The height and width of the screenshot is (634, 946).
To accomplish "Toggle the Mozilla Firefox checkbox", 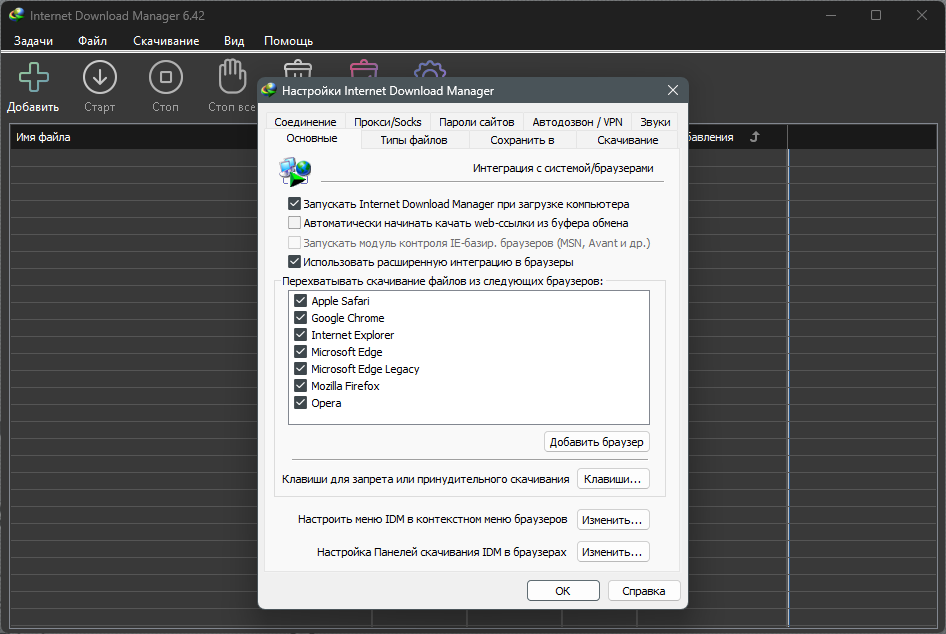I will click(301, 386).
